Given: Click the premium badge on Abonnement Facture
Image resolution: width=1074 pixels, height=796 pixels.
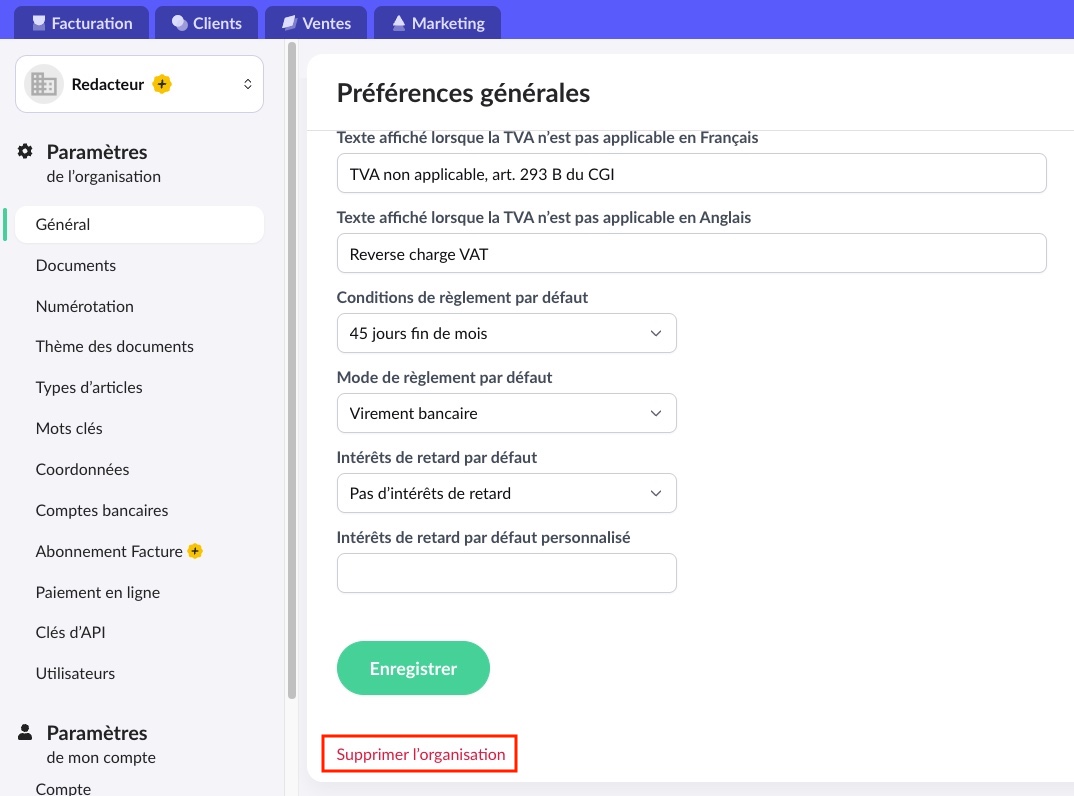Looking at the screenshot, I should (195, 551).
